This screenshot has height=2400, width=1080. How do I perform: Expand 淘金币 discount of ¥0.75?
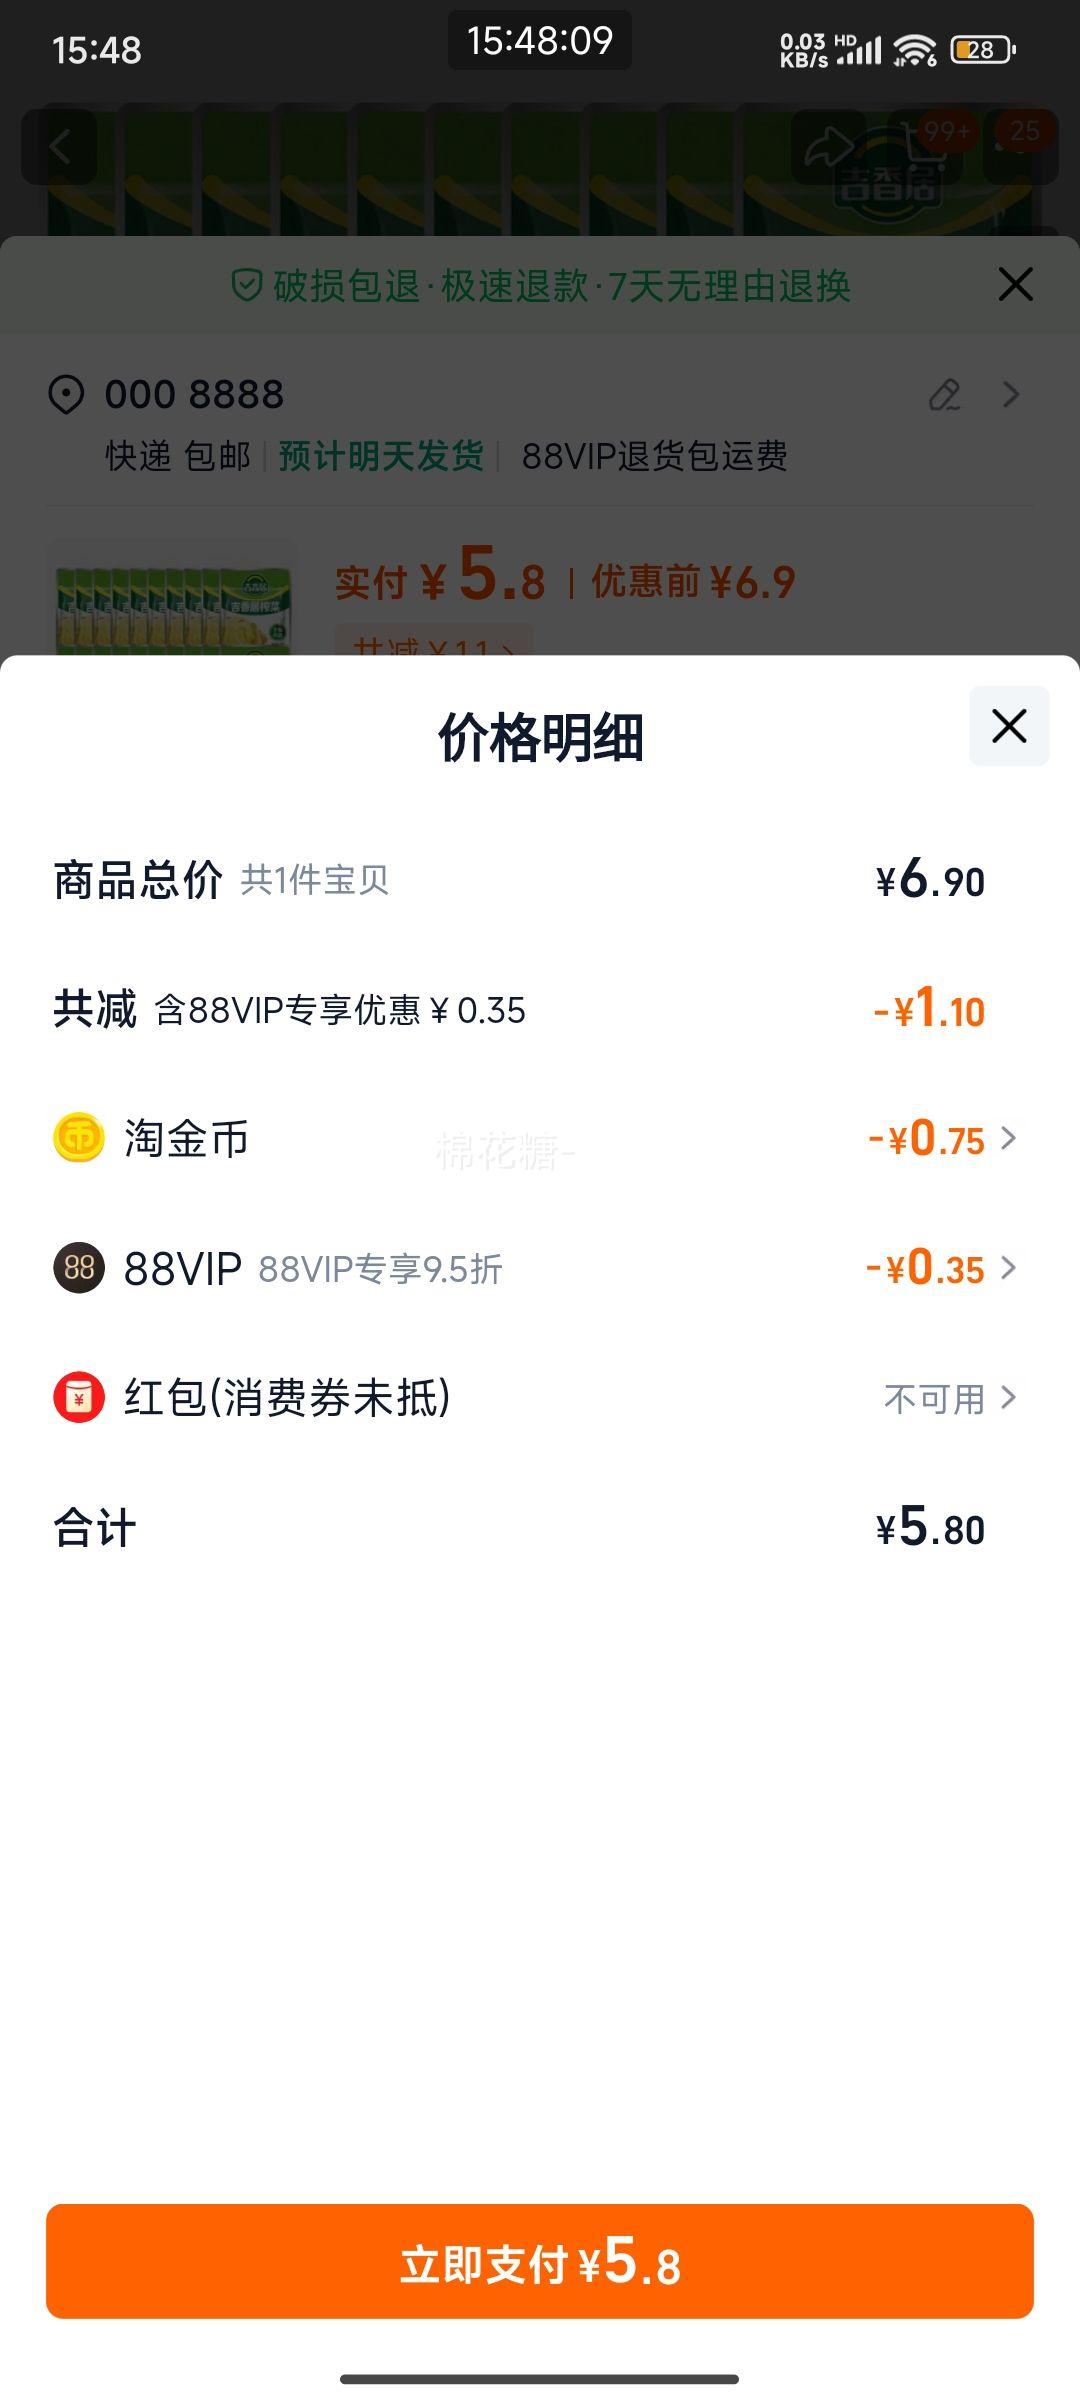pos(942,1138)
